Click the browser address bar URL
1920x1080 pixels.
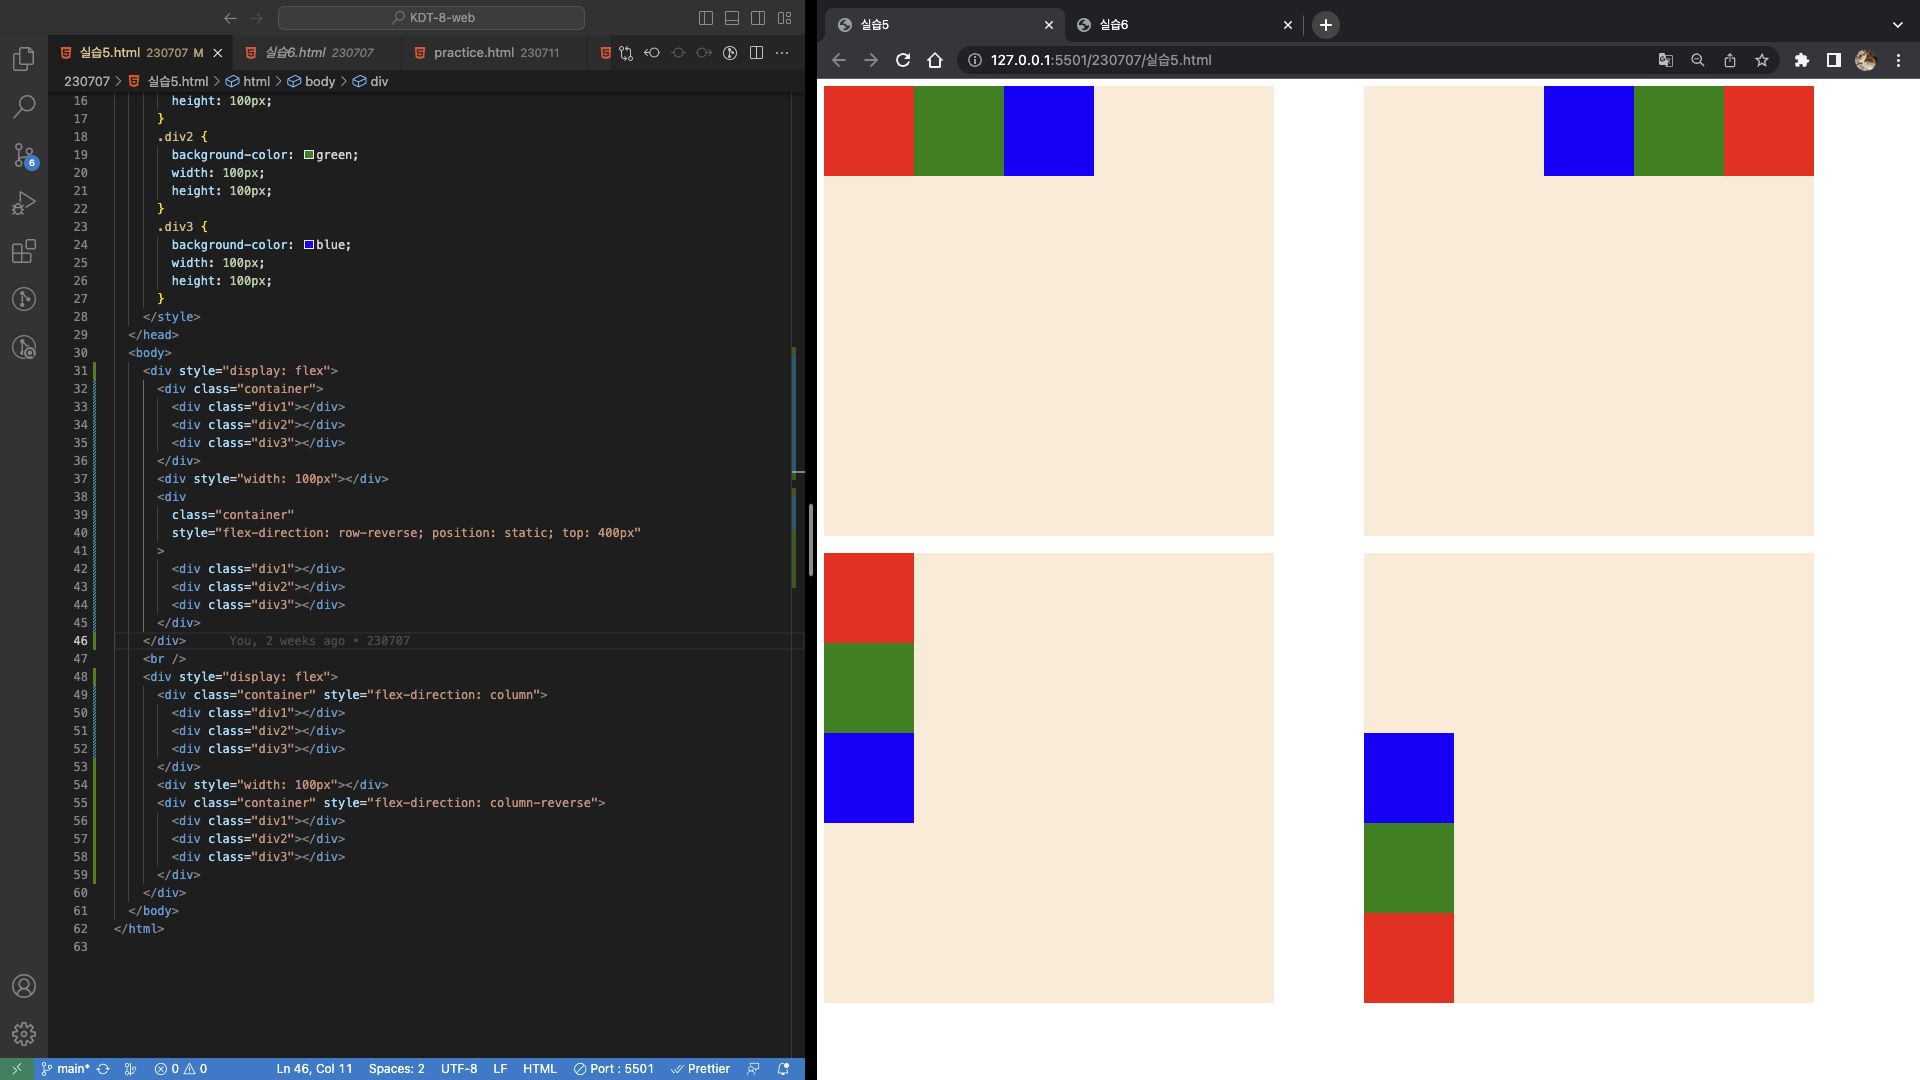tap(1101, 60)
